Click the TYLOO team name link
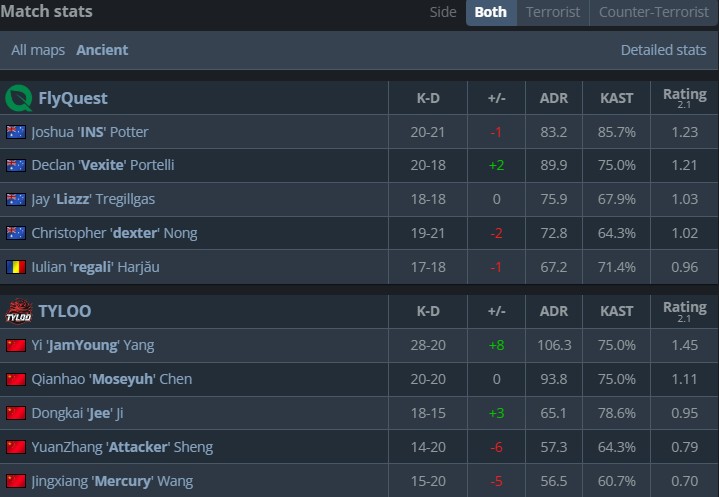 [64, 312]
